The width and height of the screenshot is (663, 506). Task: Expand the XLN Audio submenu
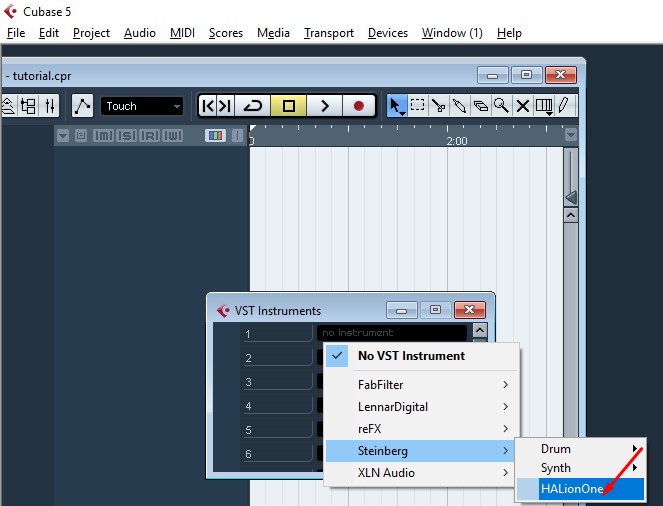(x=422, y=473)
